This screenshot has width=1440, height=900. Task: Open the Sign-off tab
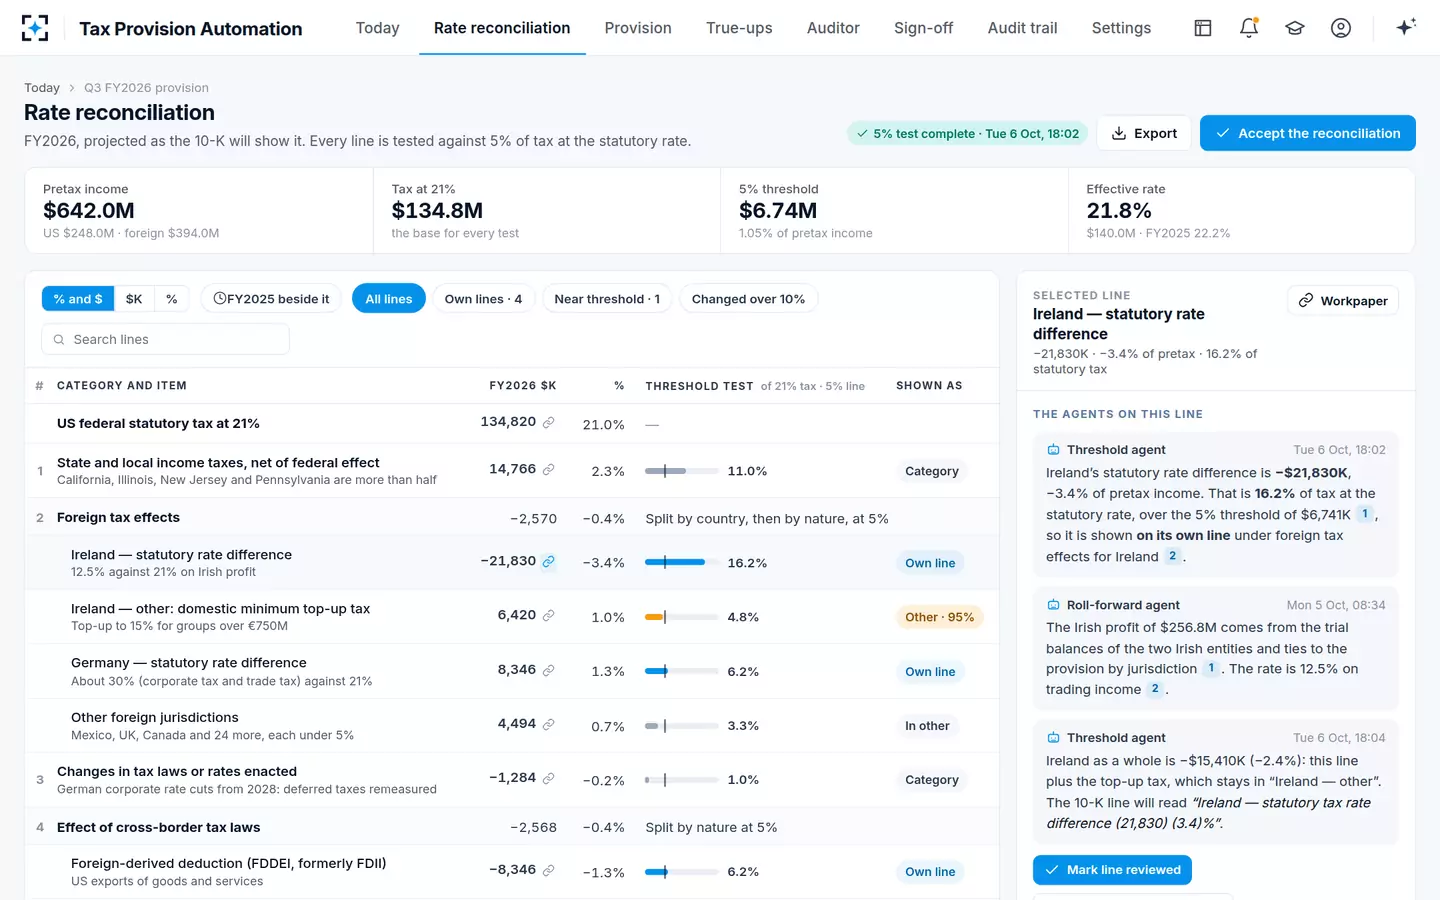point(923,28)
